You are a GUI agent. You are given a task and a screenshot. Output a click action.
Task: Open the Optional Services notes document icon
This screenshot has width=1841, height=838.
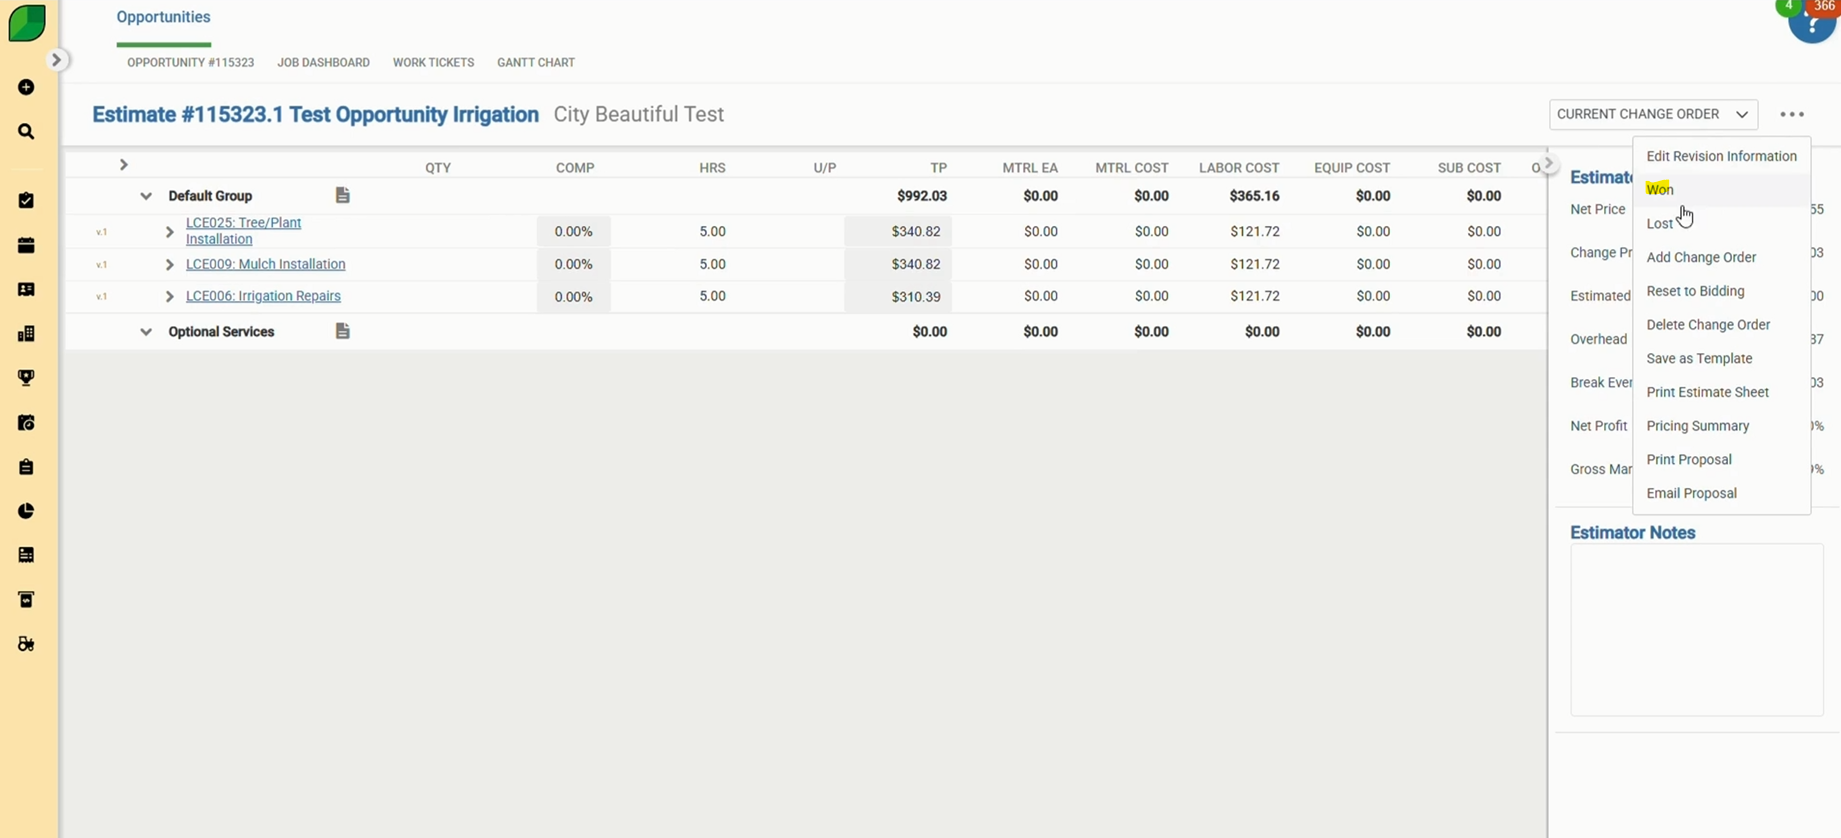[342, 331]
